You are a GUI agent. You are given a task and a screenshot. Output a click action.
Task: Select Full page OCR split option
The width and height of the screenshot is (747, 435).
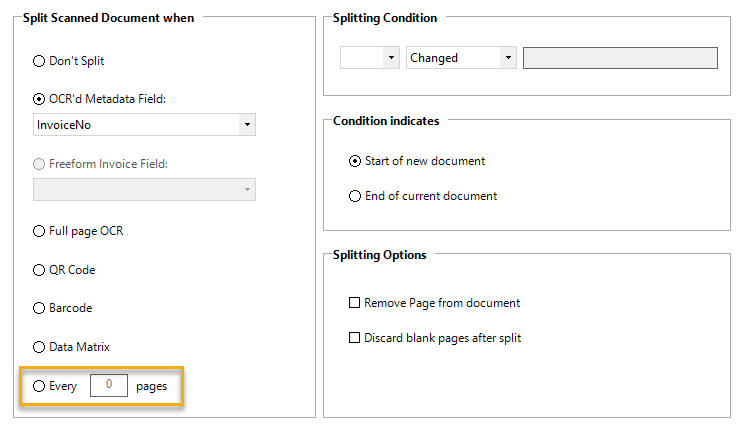click(40, 231)
